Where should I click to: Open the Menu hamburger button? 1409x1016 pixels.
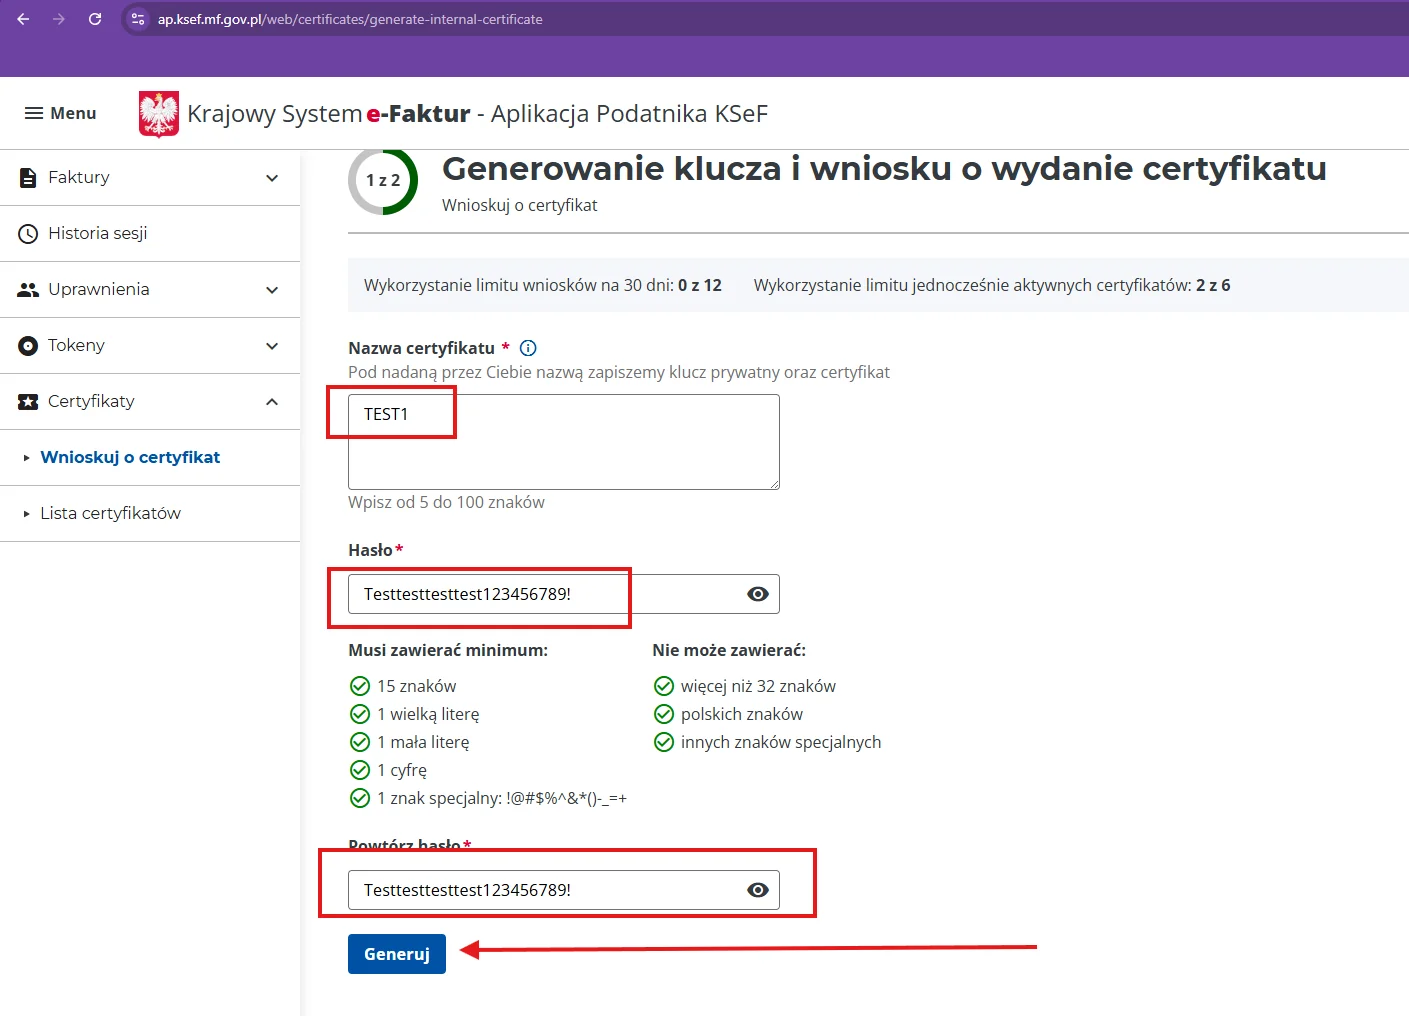(x=60, y=113)
